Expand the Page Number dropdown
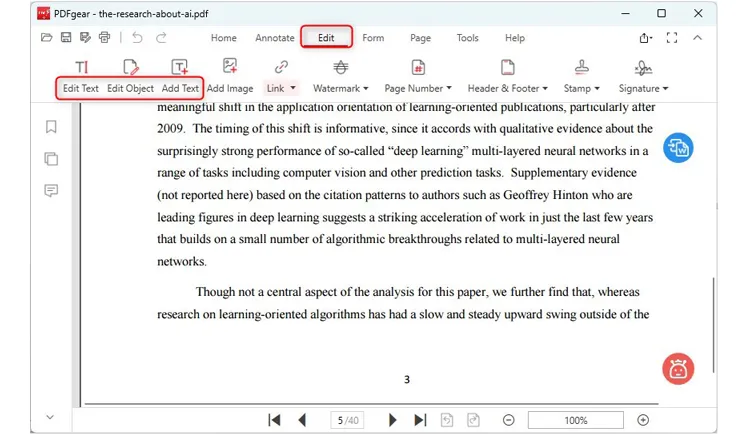Viewport: 750px width, 434px height. [449, 88]
